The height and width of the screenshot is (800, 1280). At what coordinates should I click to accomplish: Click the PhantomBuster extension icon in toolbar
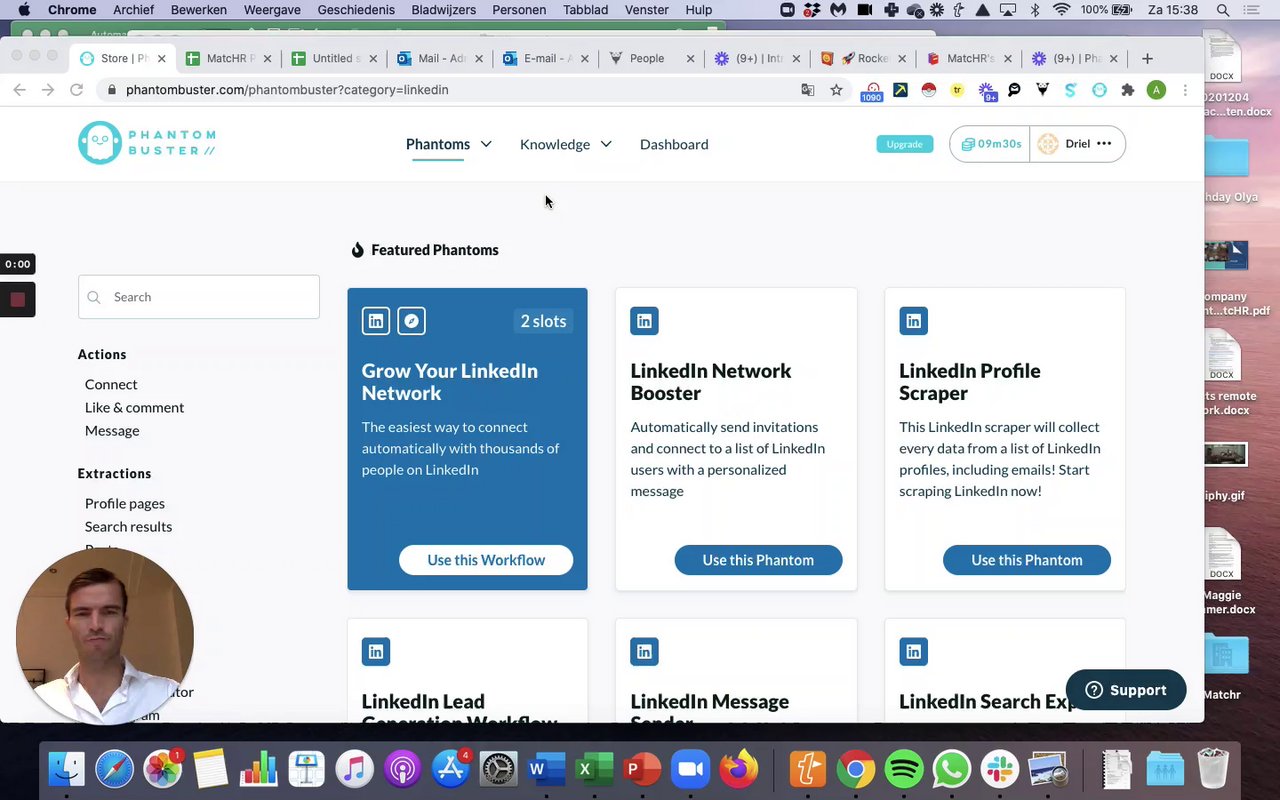click(x=1099, y=90)
